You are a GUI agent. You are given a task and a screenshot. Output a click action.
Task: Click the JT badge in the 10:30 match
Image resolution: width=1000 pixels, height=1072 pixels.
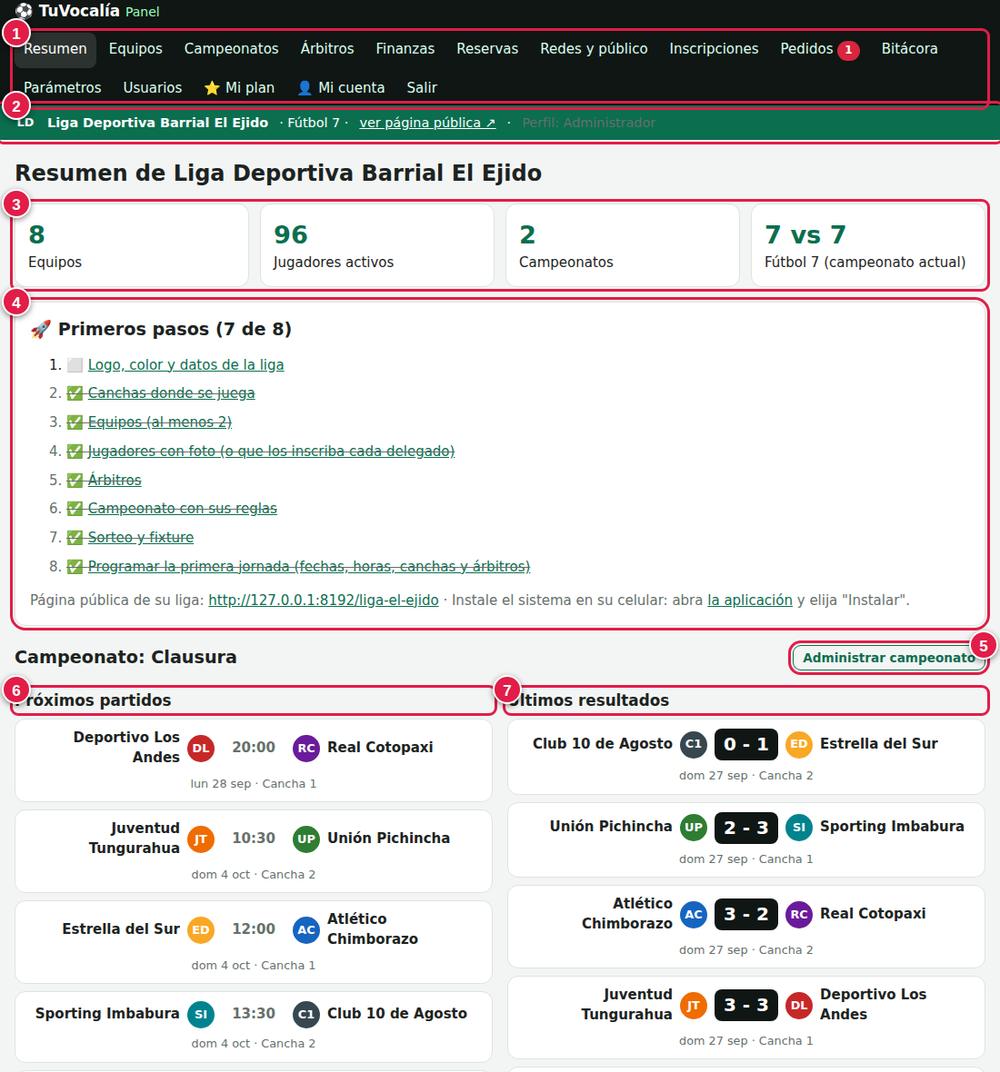(x=201, y=839)
